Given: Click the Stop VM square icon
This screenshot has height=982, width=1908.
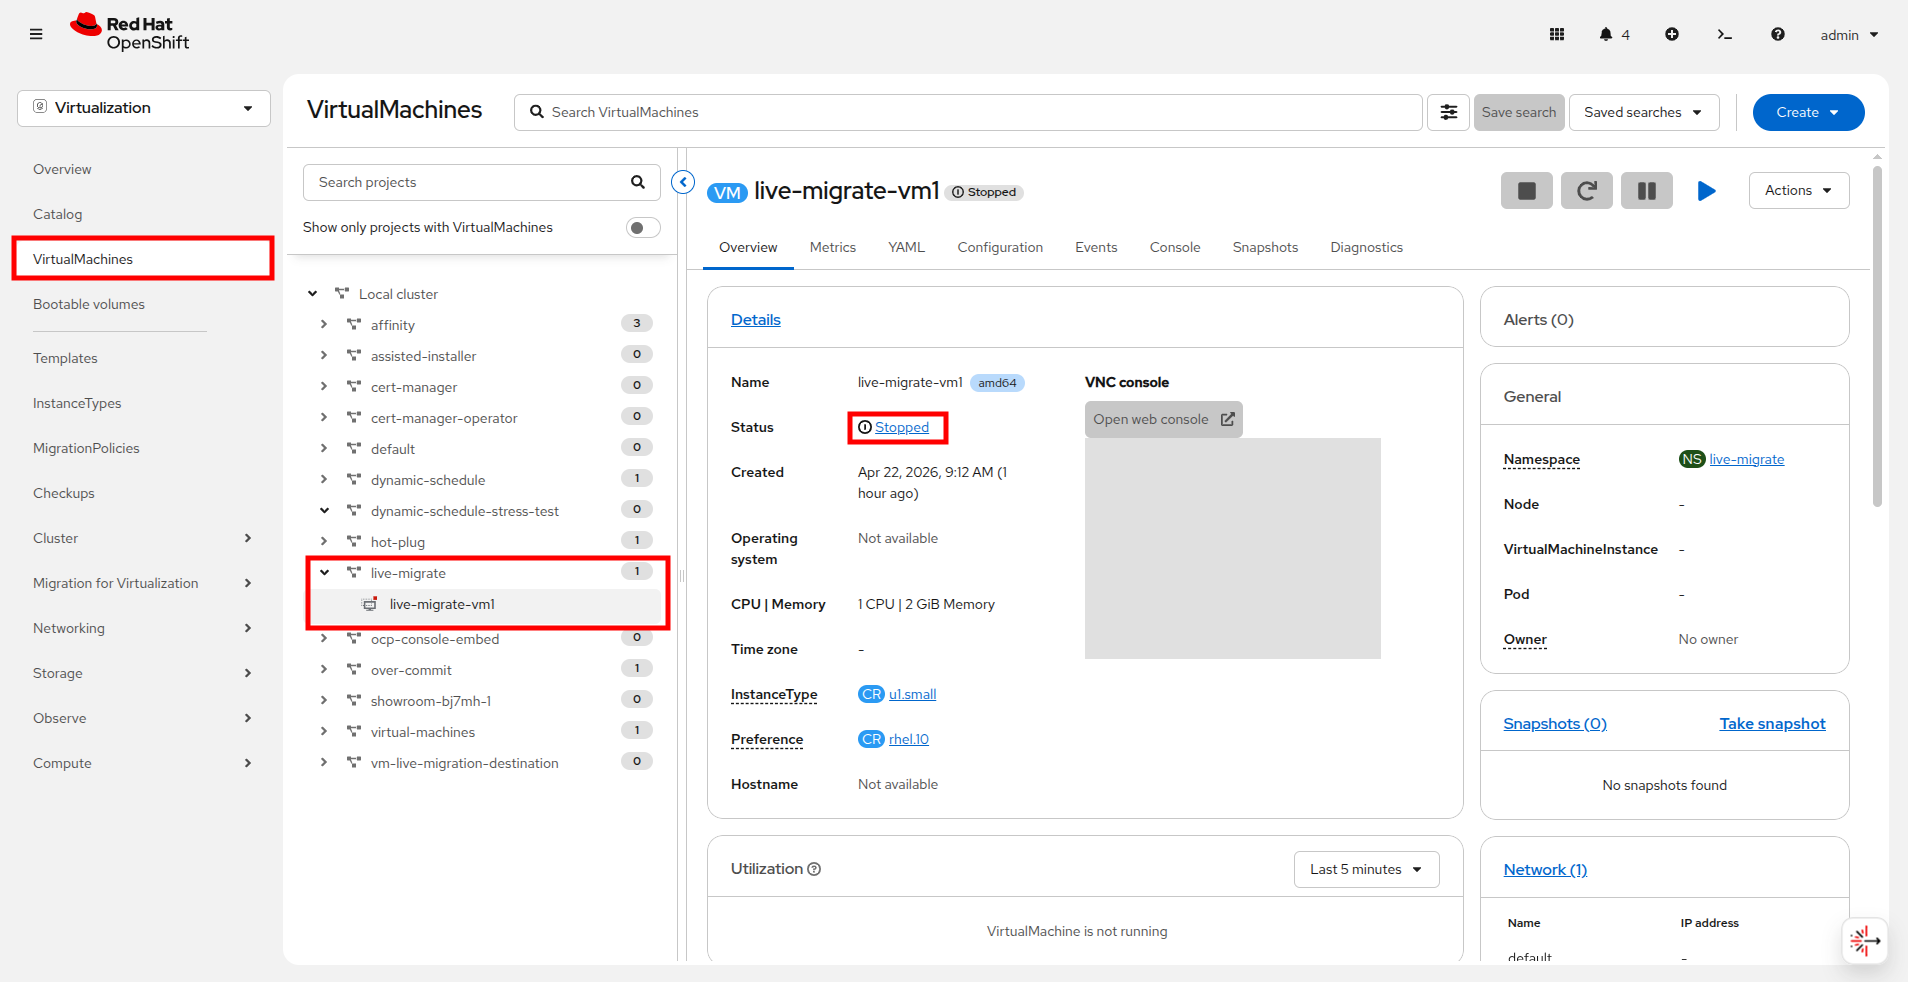Looking at the screenshot, I should tap(1526, 190).
